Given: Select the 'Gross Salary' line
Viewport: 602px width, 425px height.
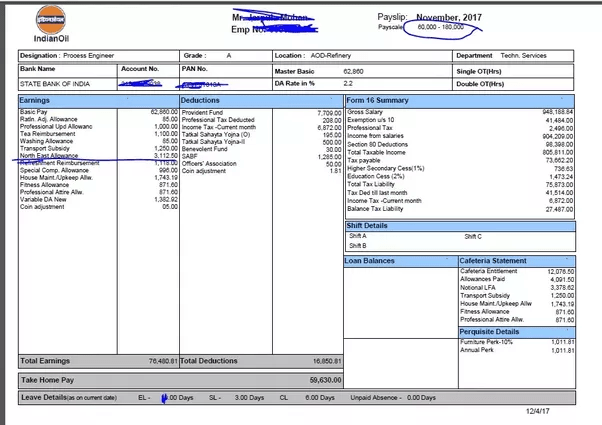Looking at the screenshot, I should point(460,112).
